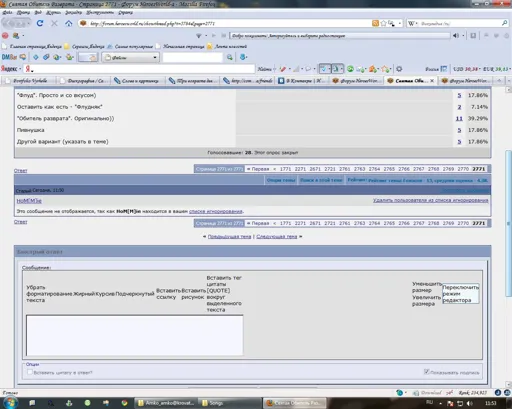Click the red record icon in radio toolbar
The image size is (512, 409).
click(5, 36)
